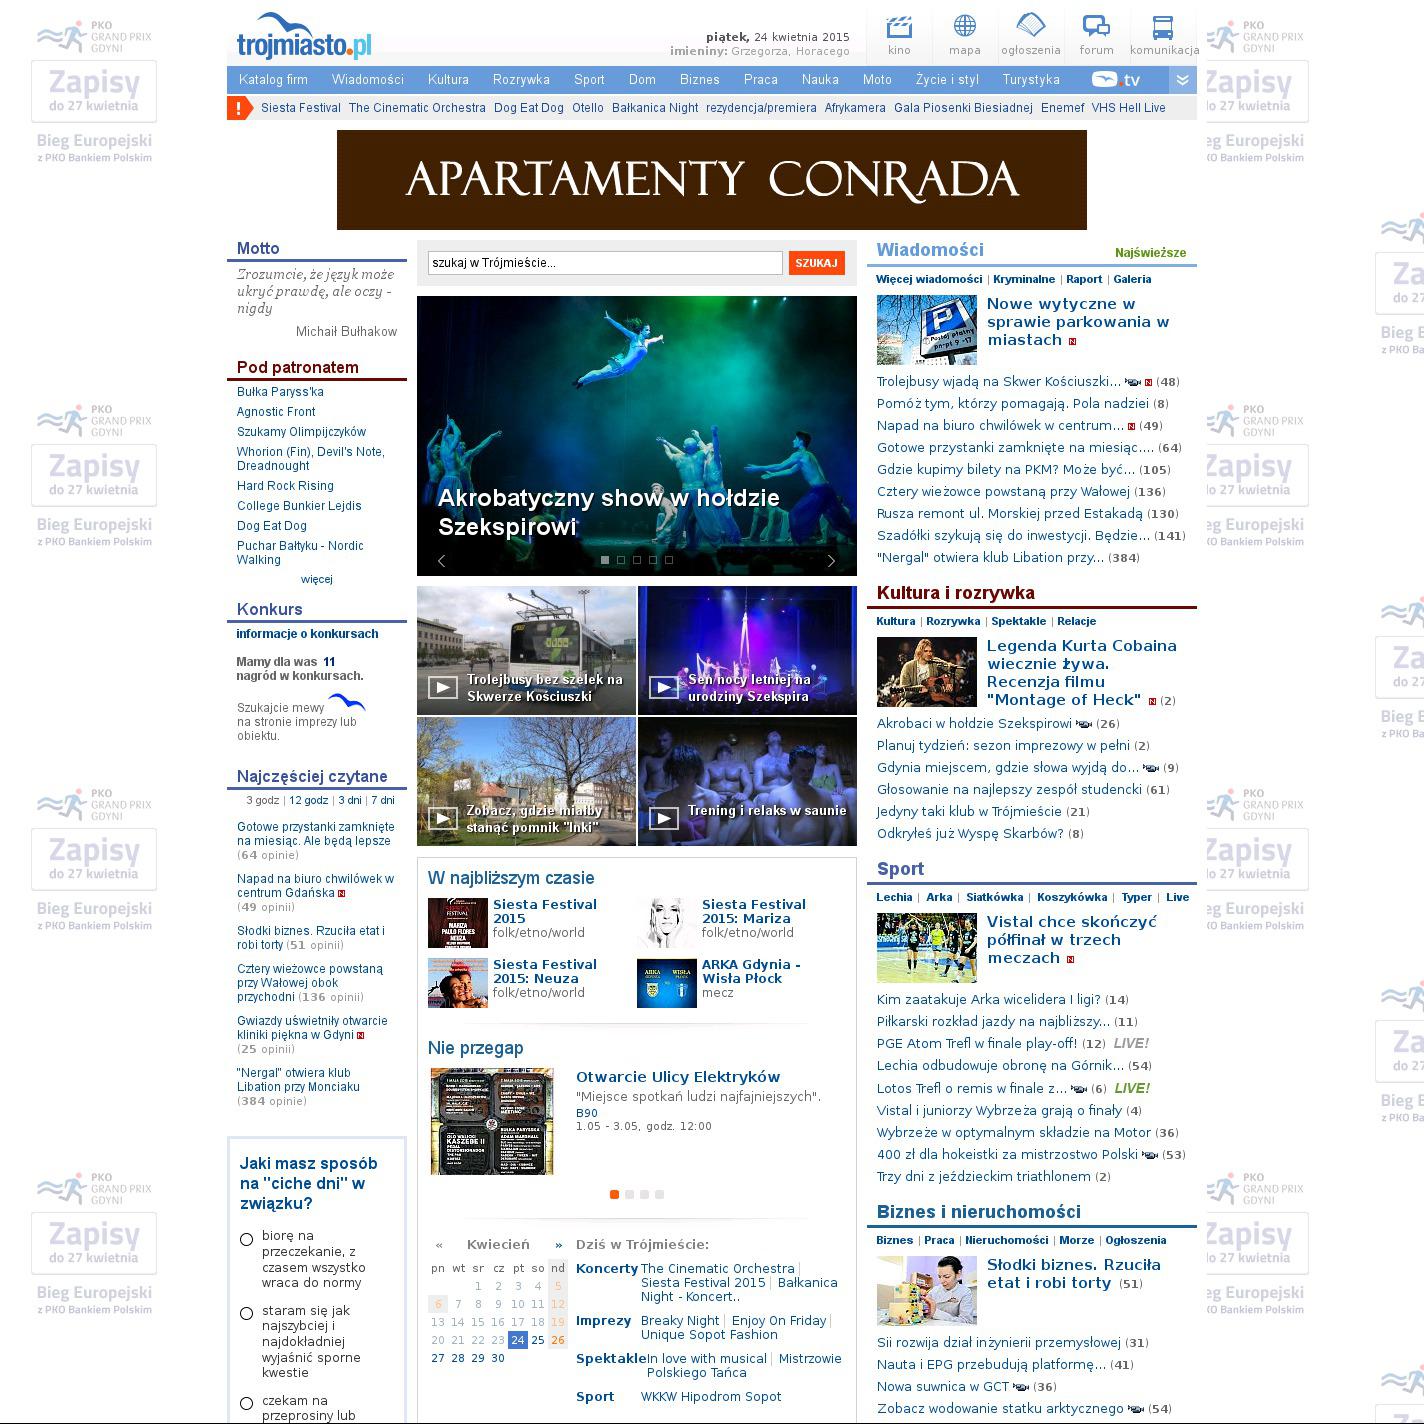Open Kurt Cobain article thumbnail
The width and height of the screenshot is (1424, 1424).
(x=927, y=672)
